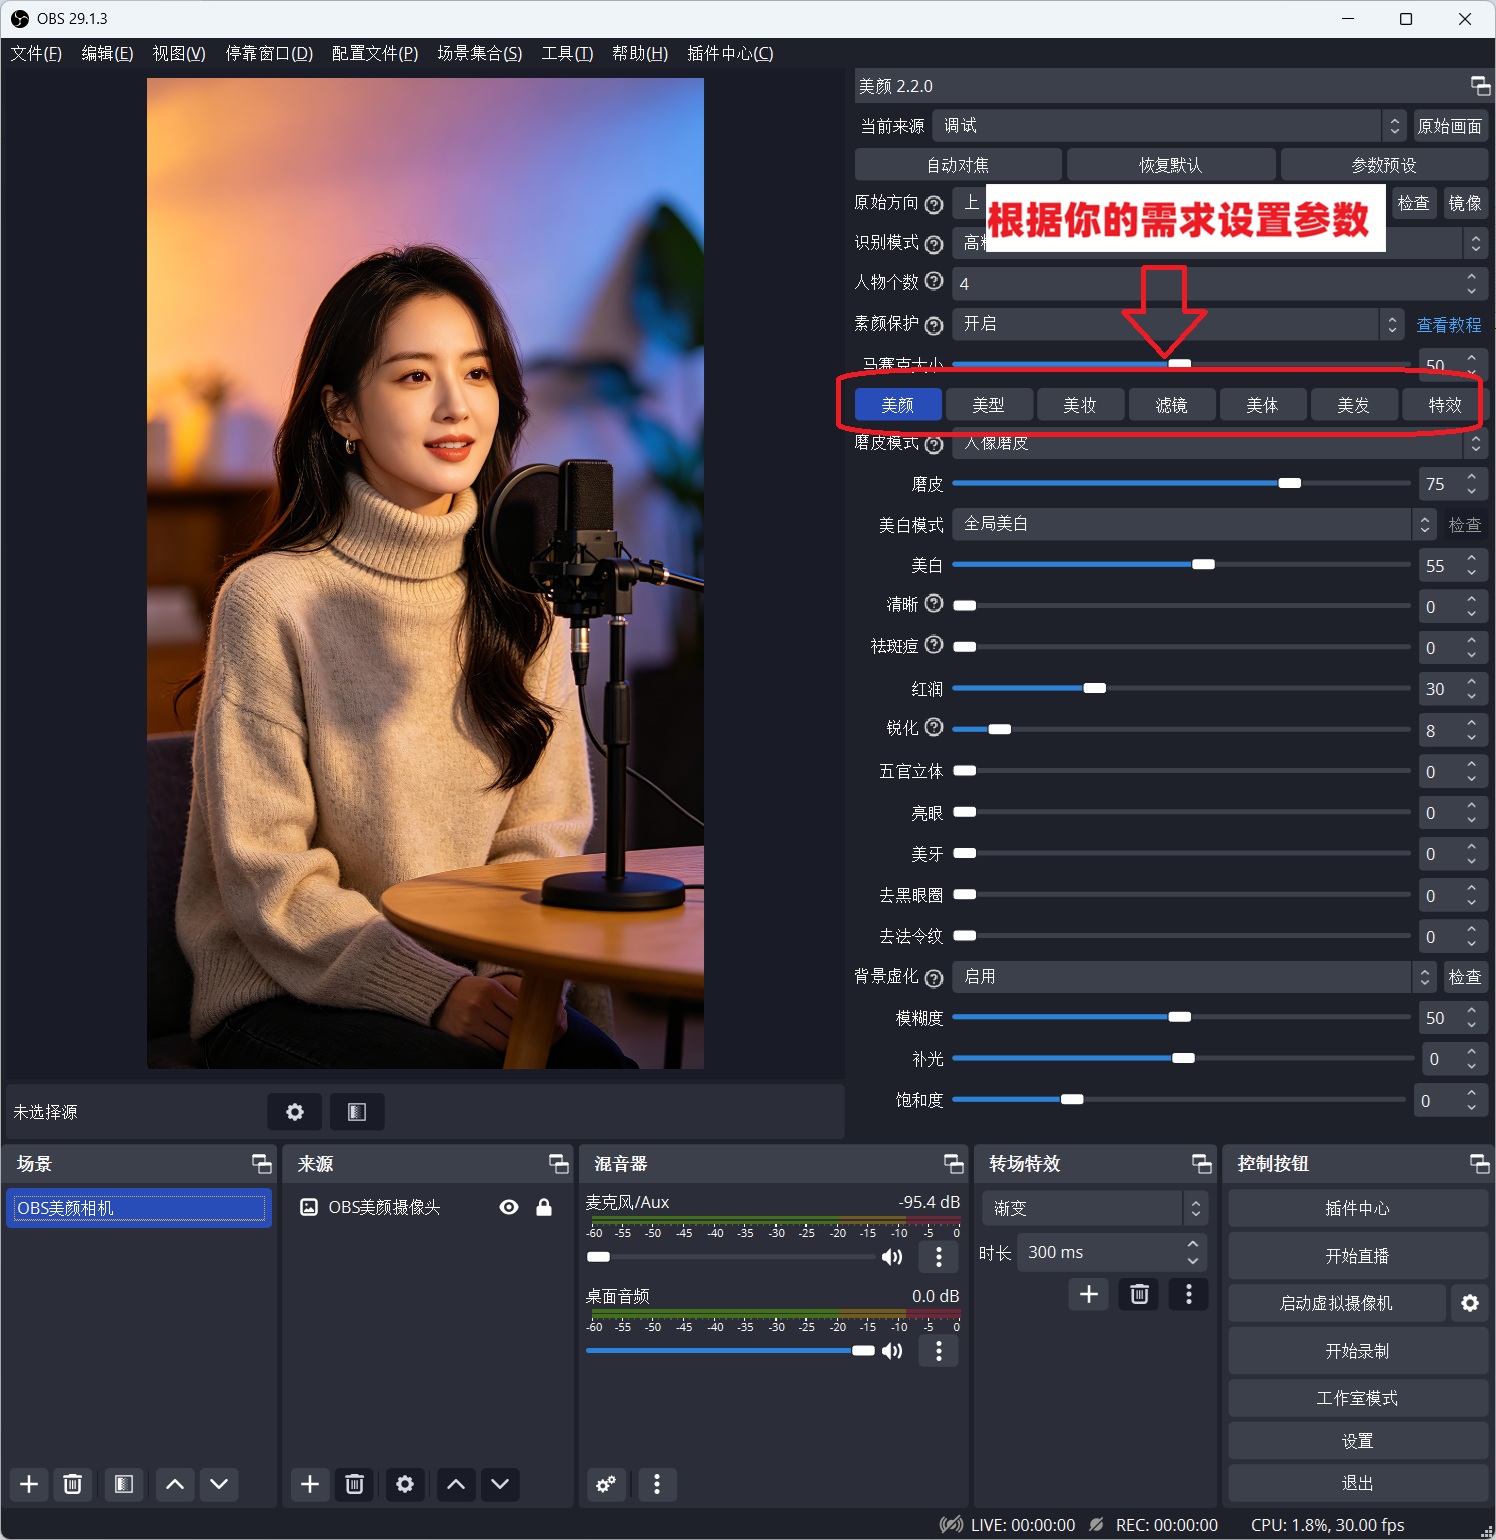Toggle visibility of OBS美颜摄像头 source
Viewport: 1496px width, 1540px height.
pyautogui.click(x=509, y=1207)
